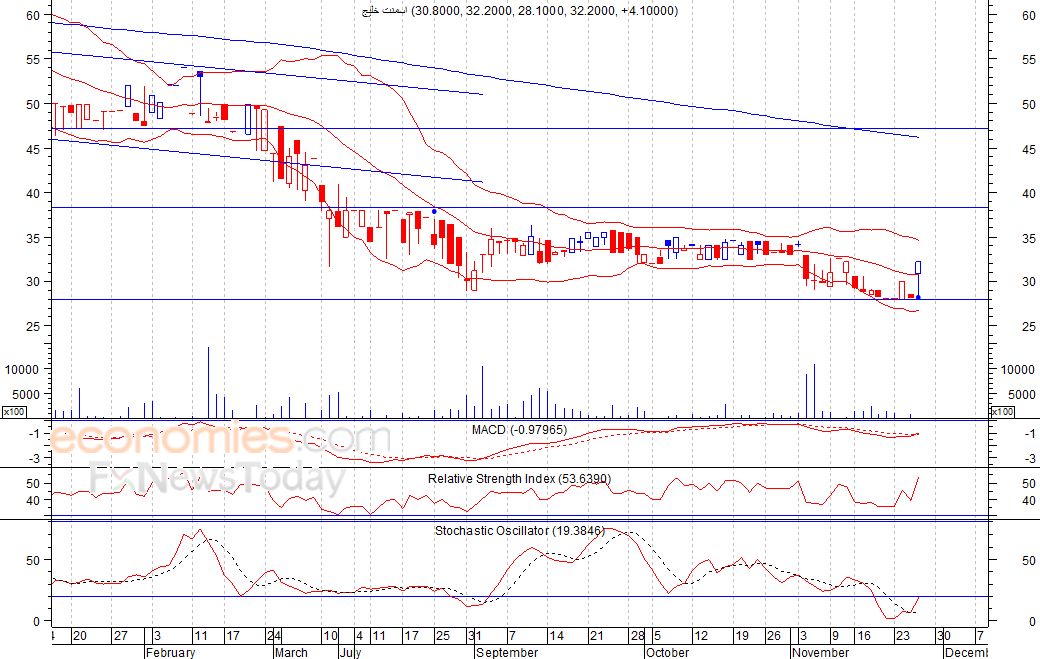This screenshot has height=659, width=1040.
Task: Click the October month label on time axis
Action: click(667, 652)
